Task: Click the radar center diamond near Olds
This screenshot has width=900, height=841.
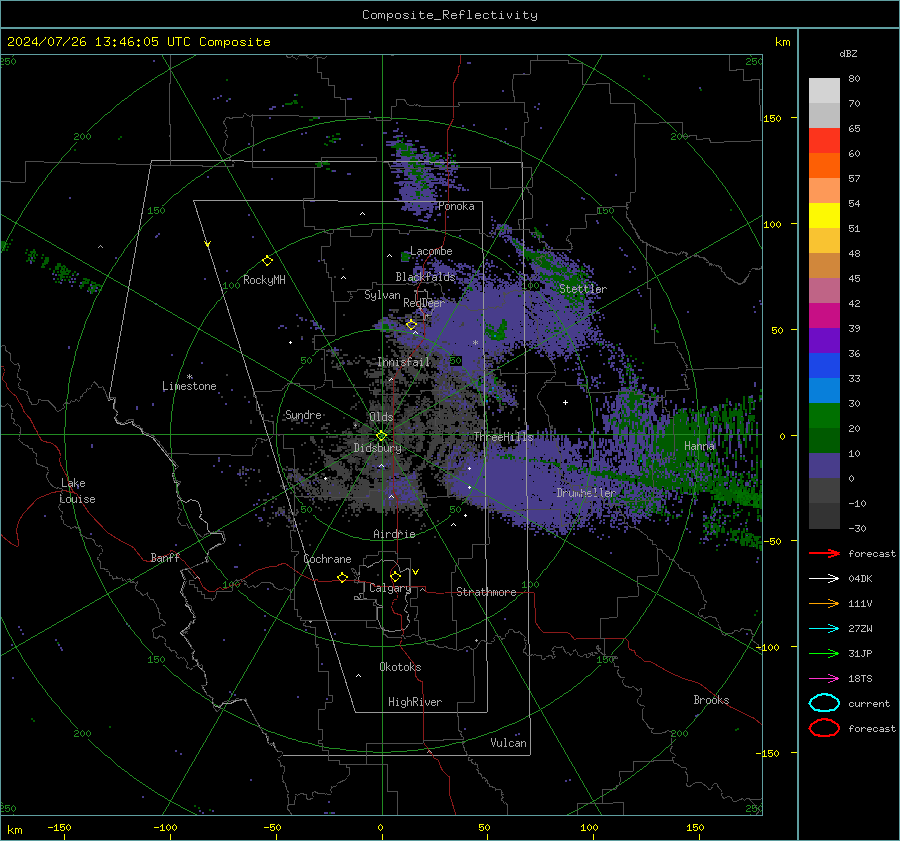Action: point(381,436)
